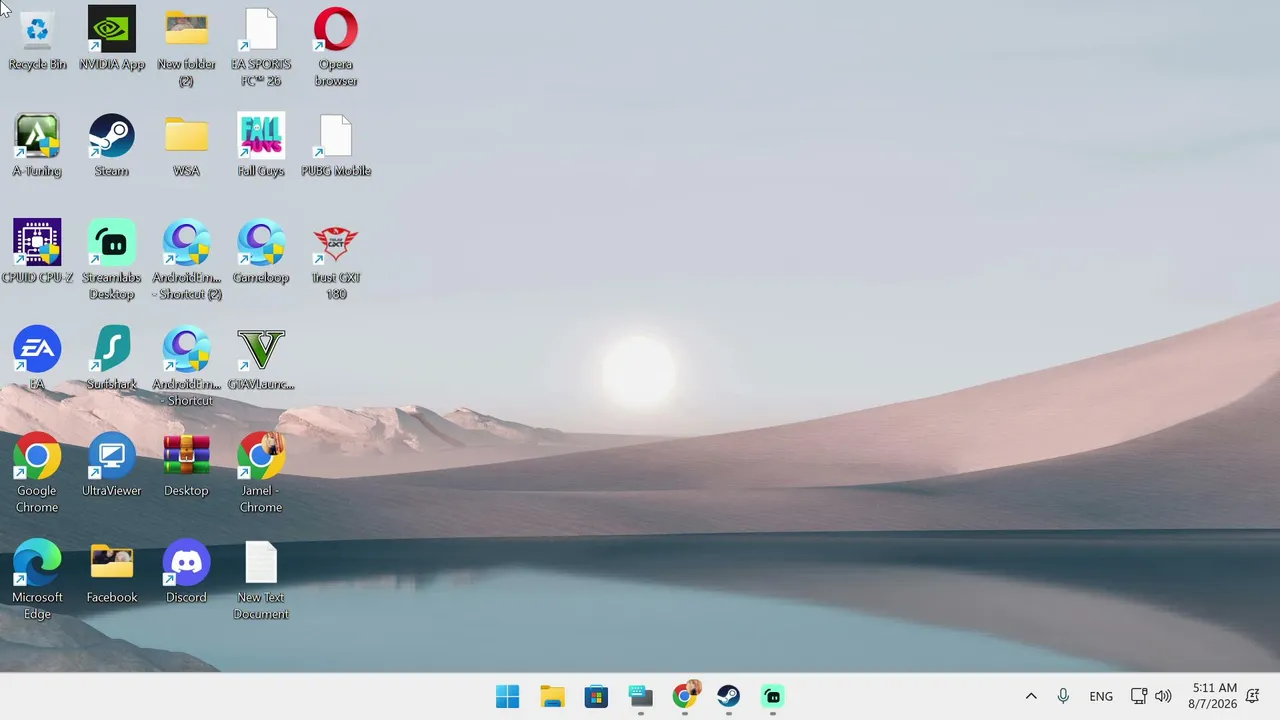Select the Streamlabs Desktop shortcut icon
Screen dimensions: 1280x720
pos(112,260)
